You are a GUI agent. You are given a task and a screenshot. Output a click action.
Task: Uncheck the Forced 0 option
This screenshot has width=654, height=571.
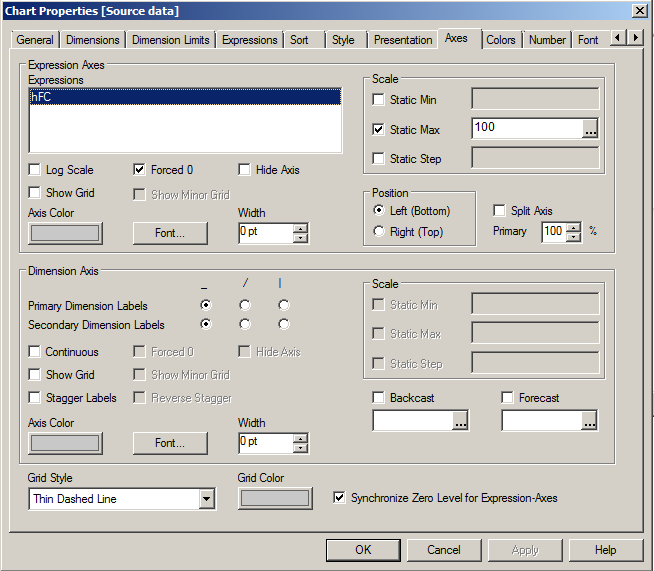[140, 170]
